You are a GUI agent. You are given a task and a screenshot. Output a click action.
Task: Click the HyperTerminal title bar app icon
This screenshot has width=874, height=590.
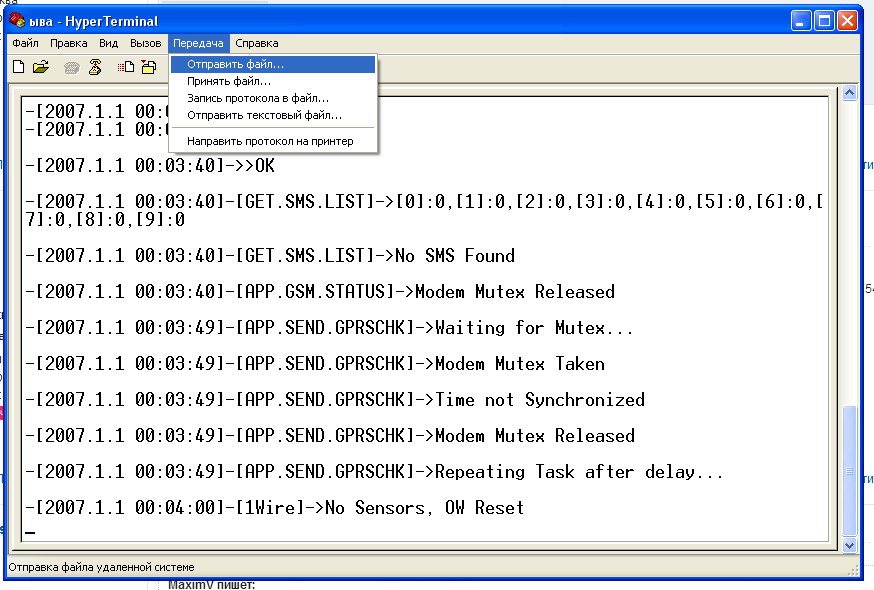17,21
